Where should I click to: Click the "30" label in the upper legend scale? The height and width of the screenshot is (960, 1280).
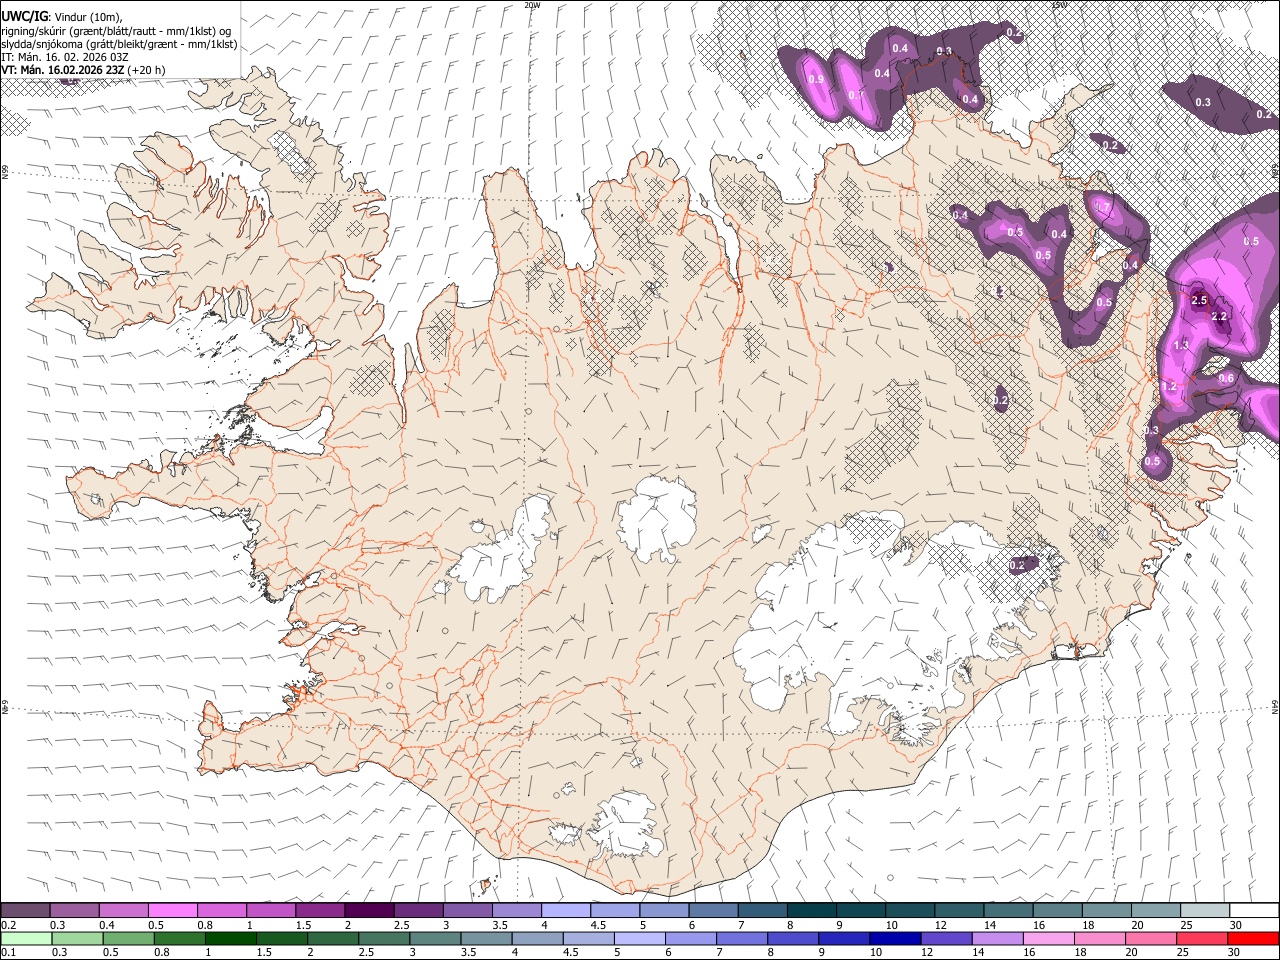tap(1236, 925)
